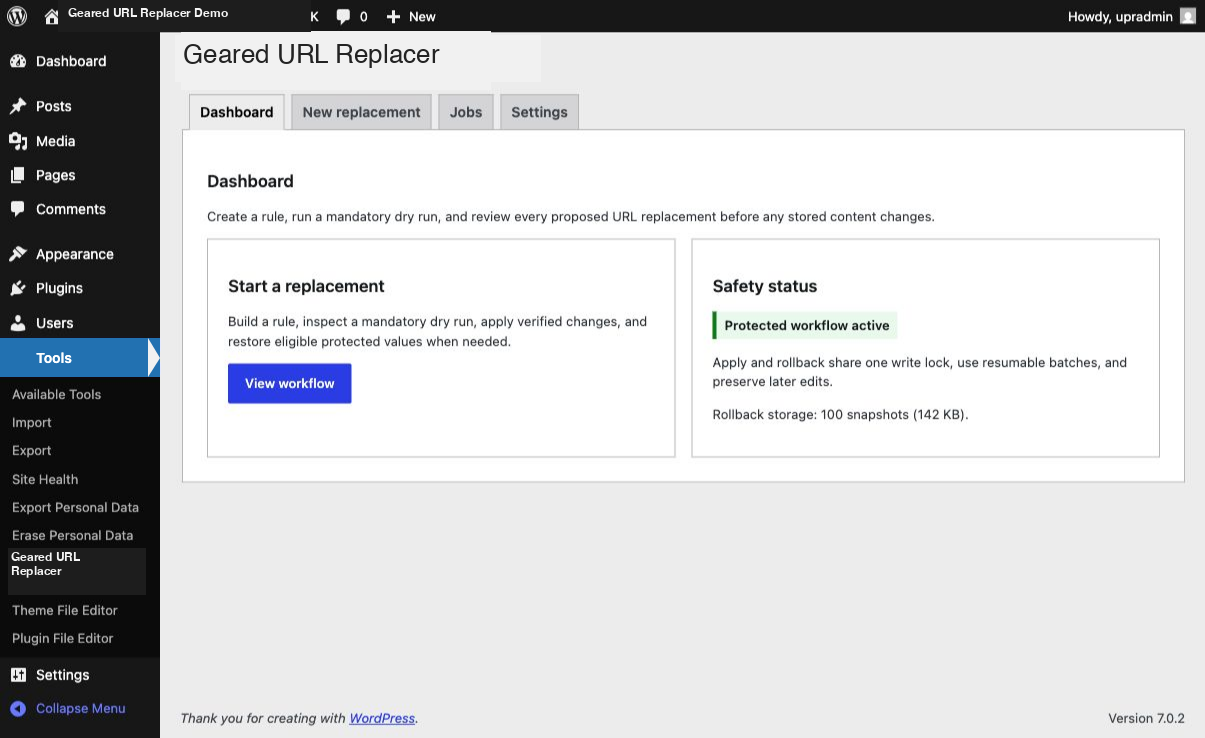This screenshot has width=1205, height=738.
Task: Click the Protected workflow active status badge
Action: click(x=805, y=325)
